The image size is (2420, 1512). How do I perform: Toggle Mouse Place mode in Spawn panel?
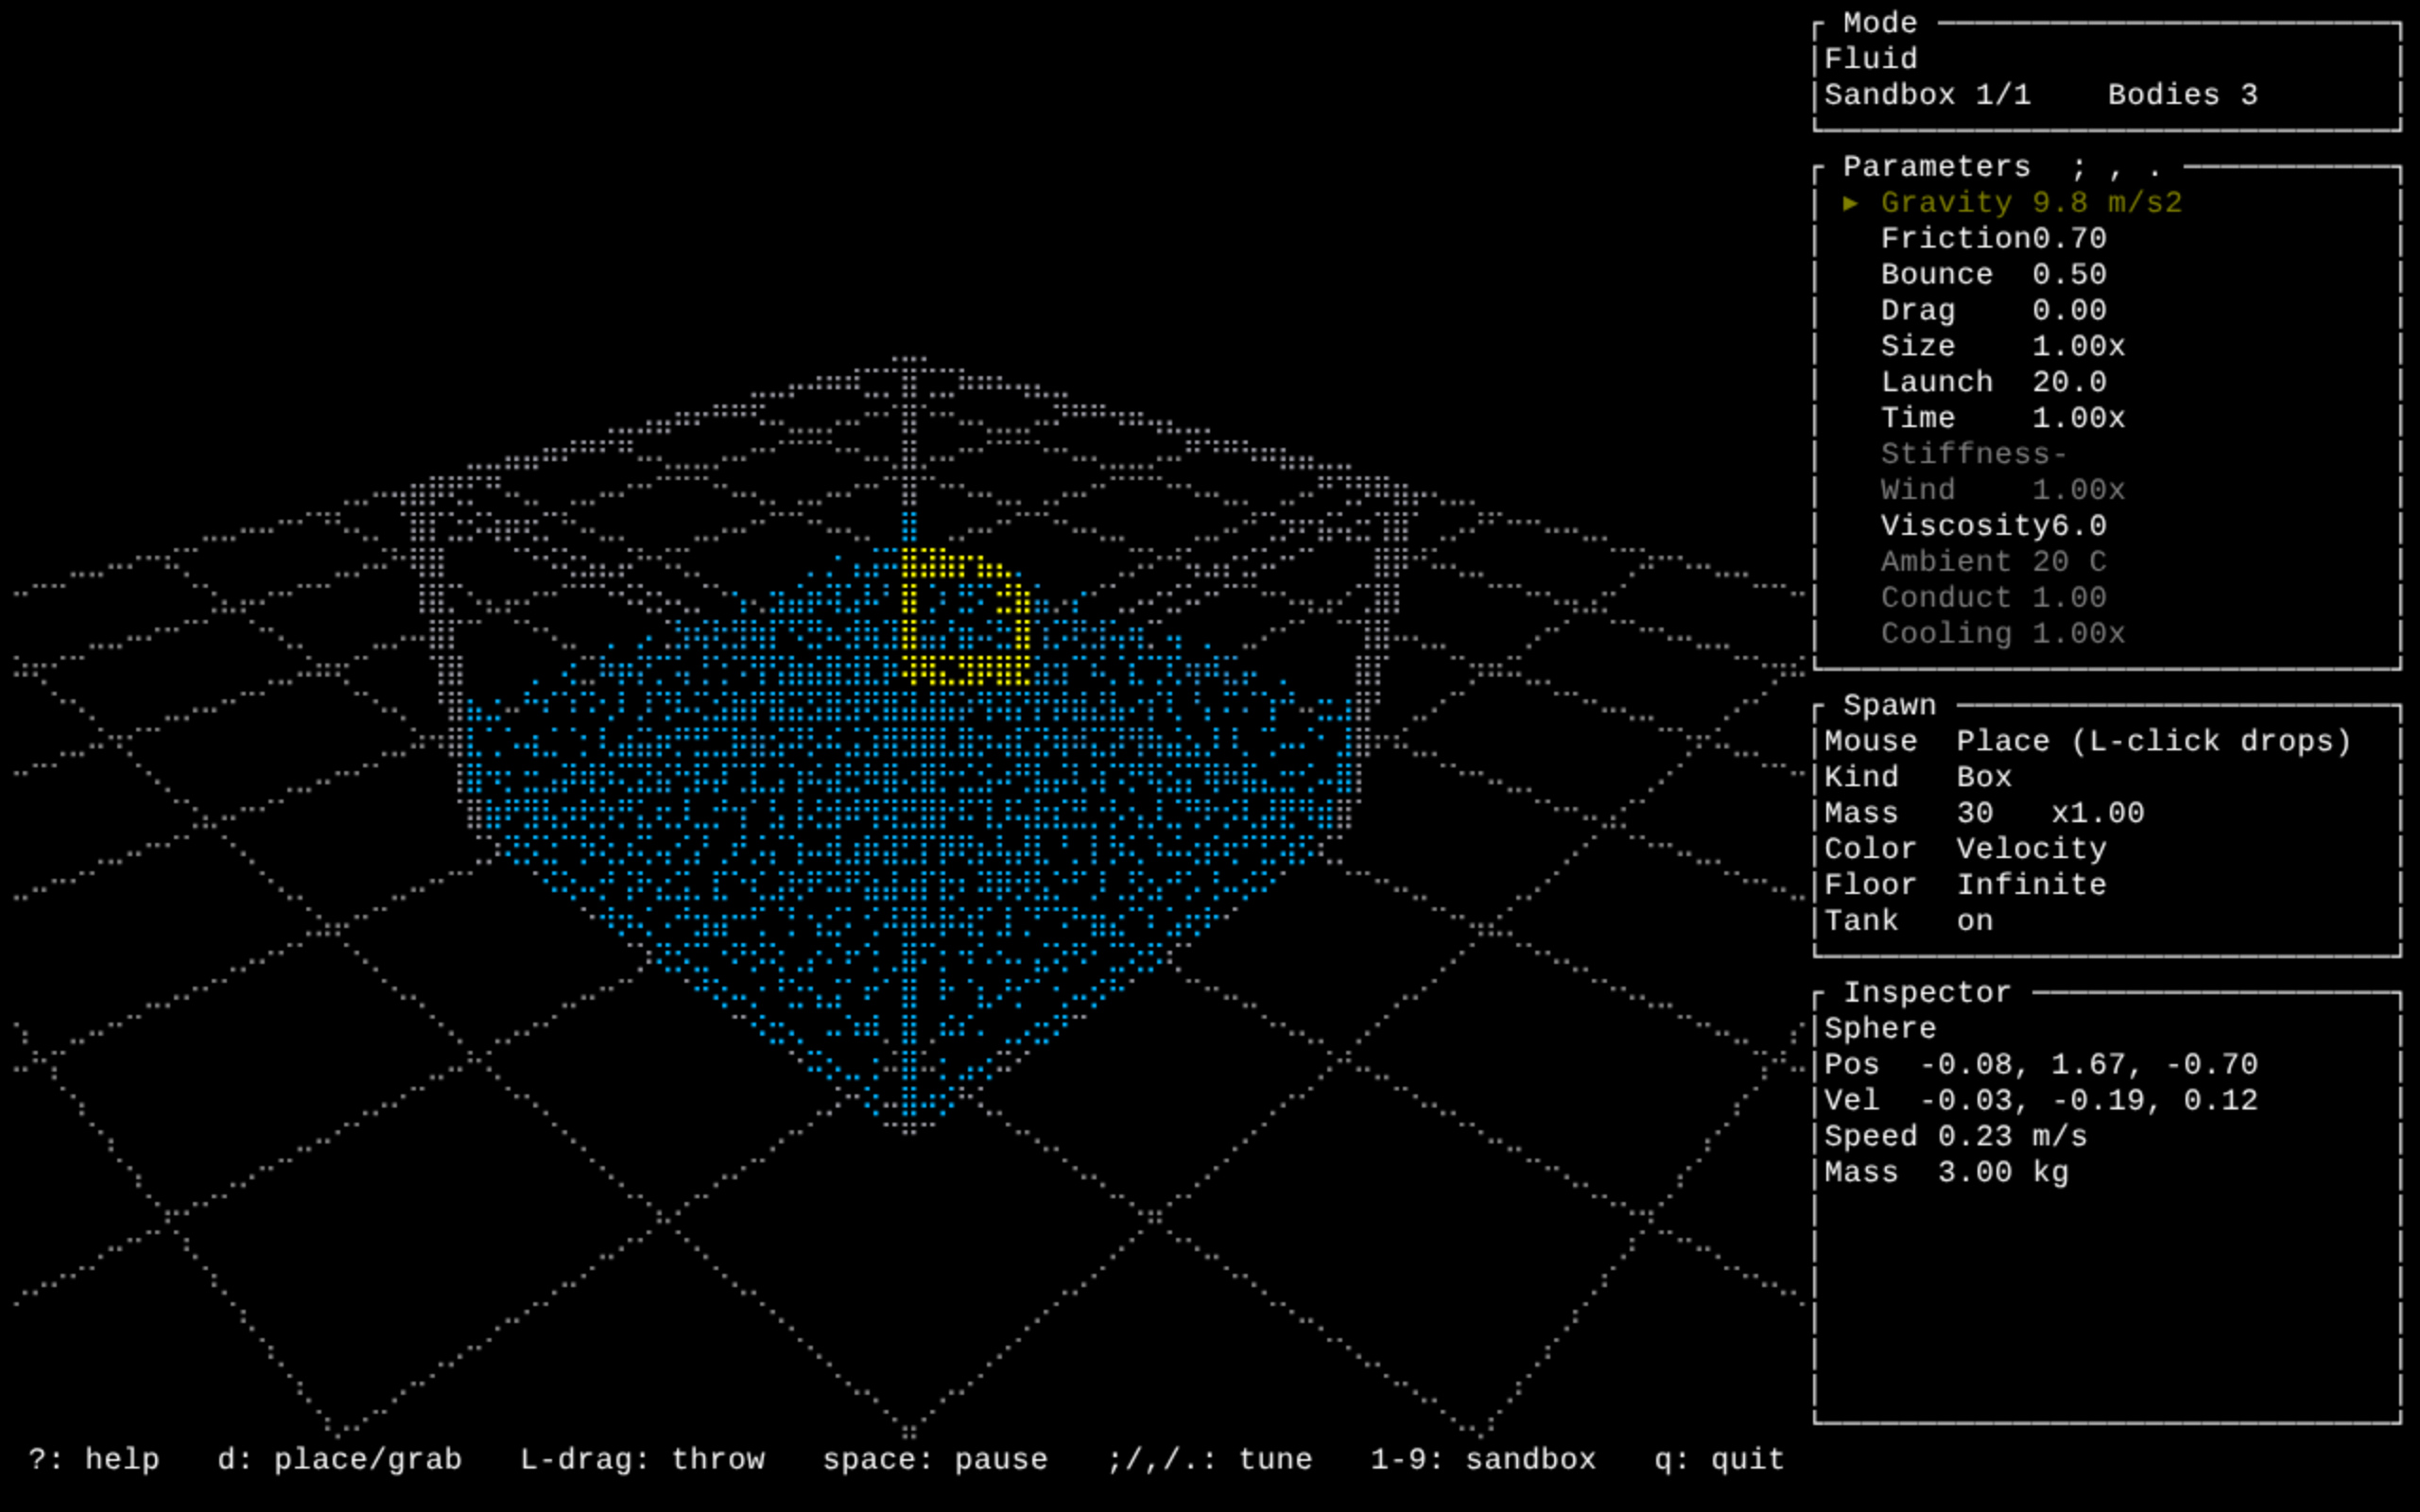(x=2088, y=742)
